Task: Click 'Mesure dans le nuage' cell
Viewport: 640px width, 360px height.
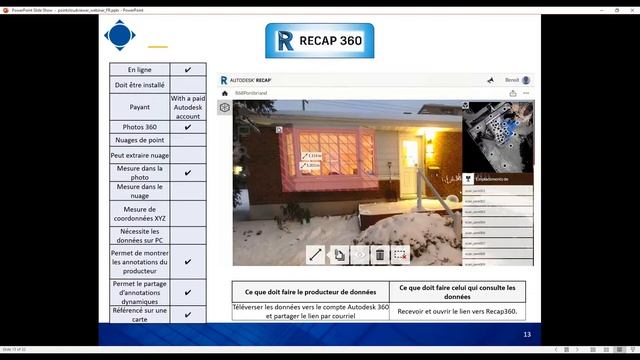Action: coord(140,191)
